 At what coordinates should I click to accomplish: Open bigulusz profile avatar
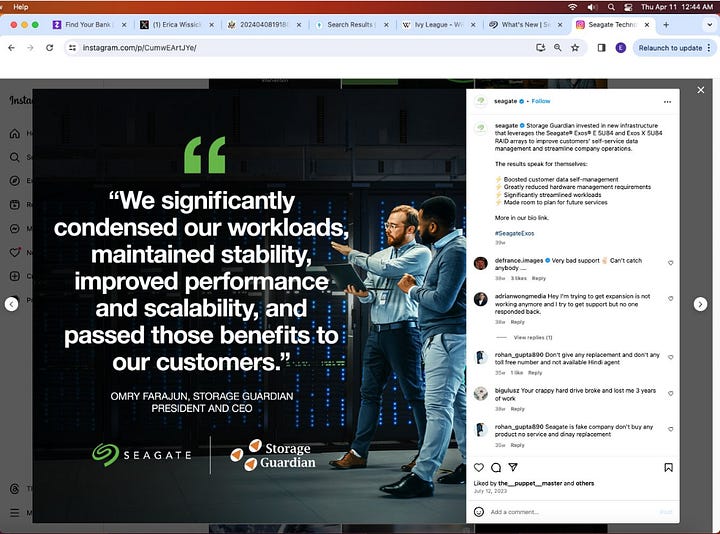pos(481,394)
